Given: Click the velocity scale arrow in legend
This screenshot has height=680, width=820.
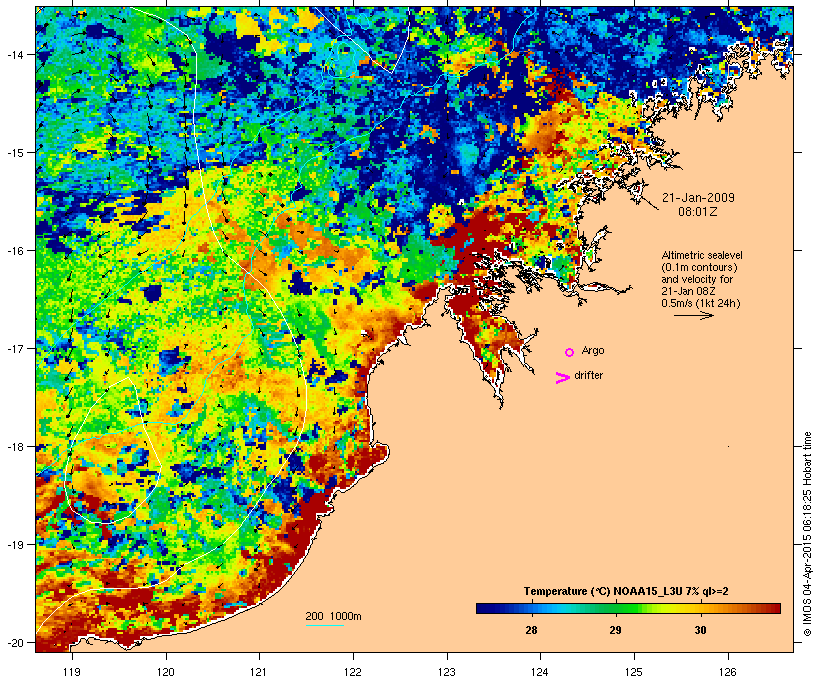Looking at the screenshot, I should click(694, 315).
